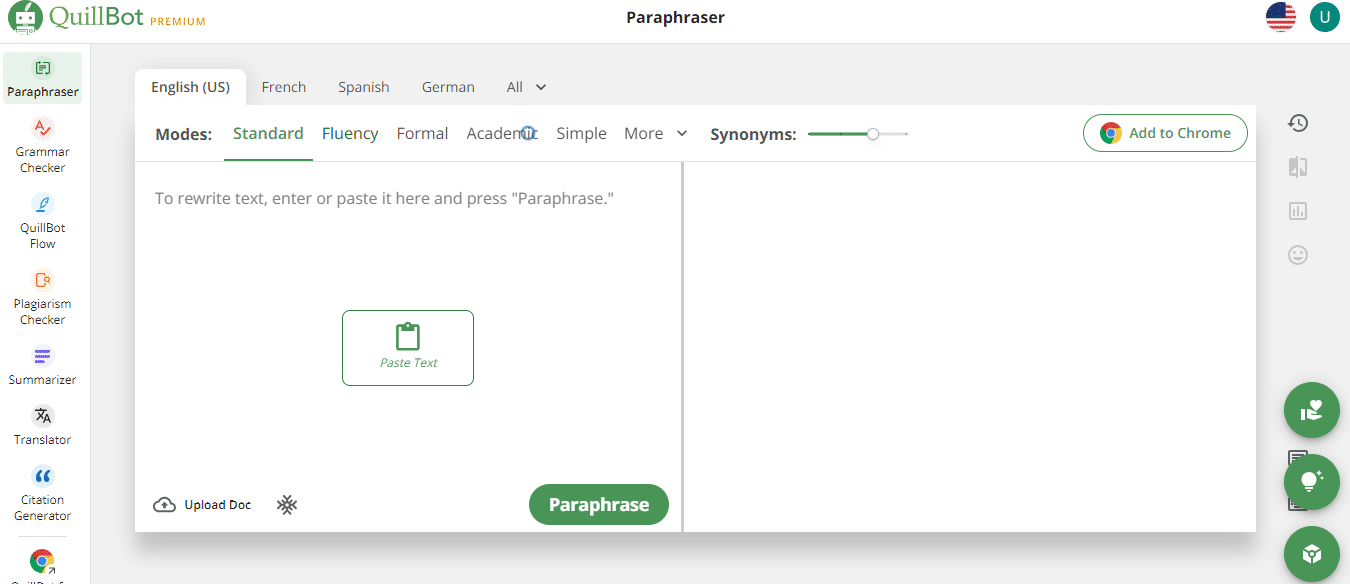Image resolution: width=1350 pixels, height=584 pixels.
Task: Open the Citation Generator tool
Action: point(43,494)
